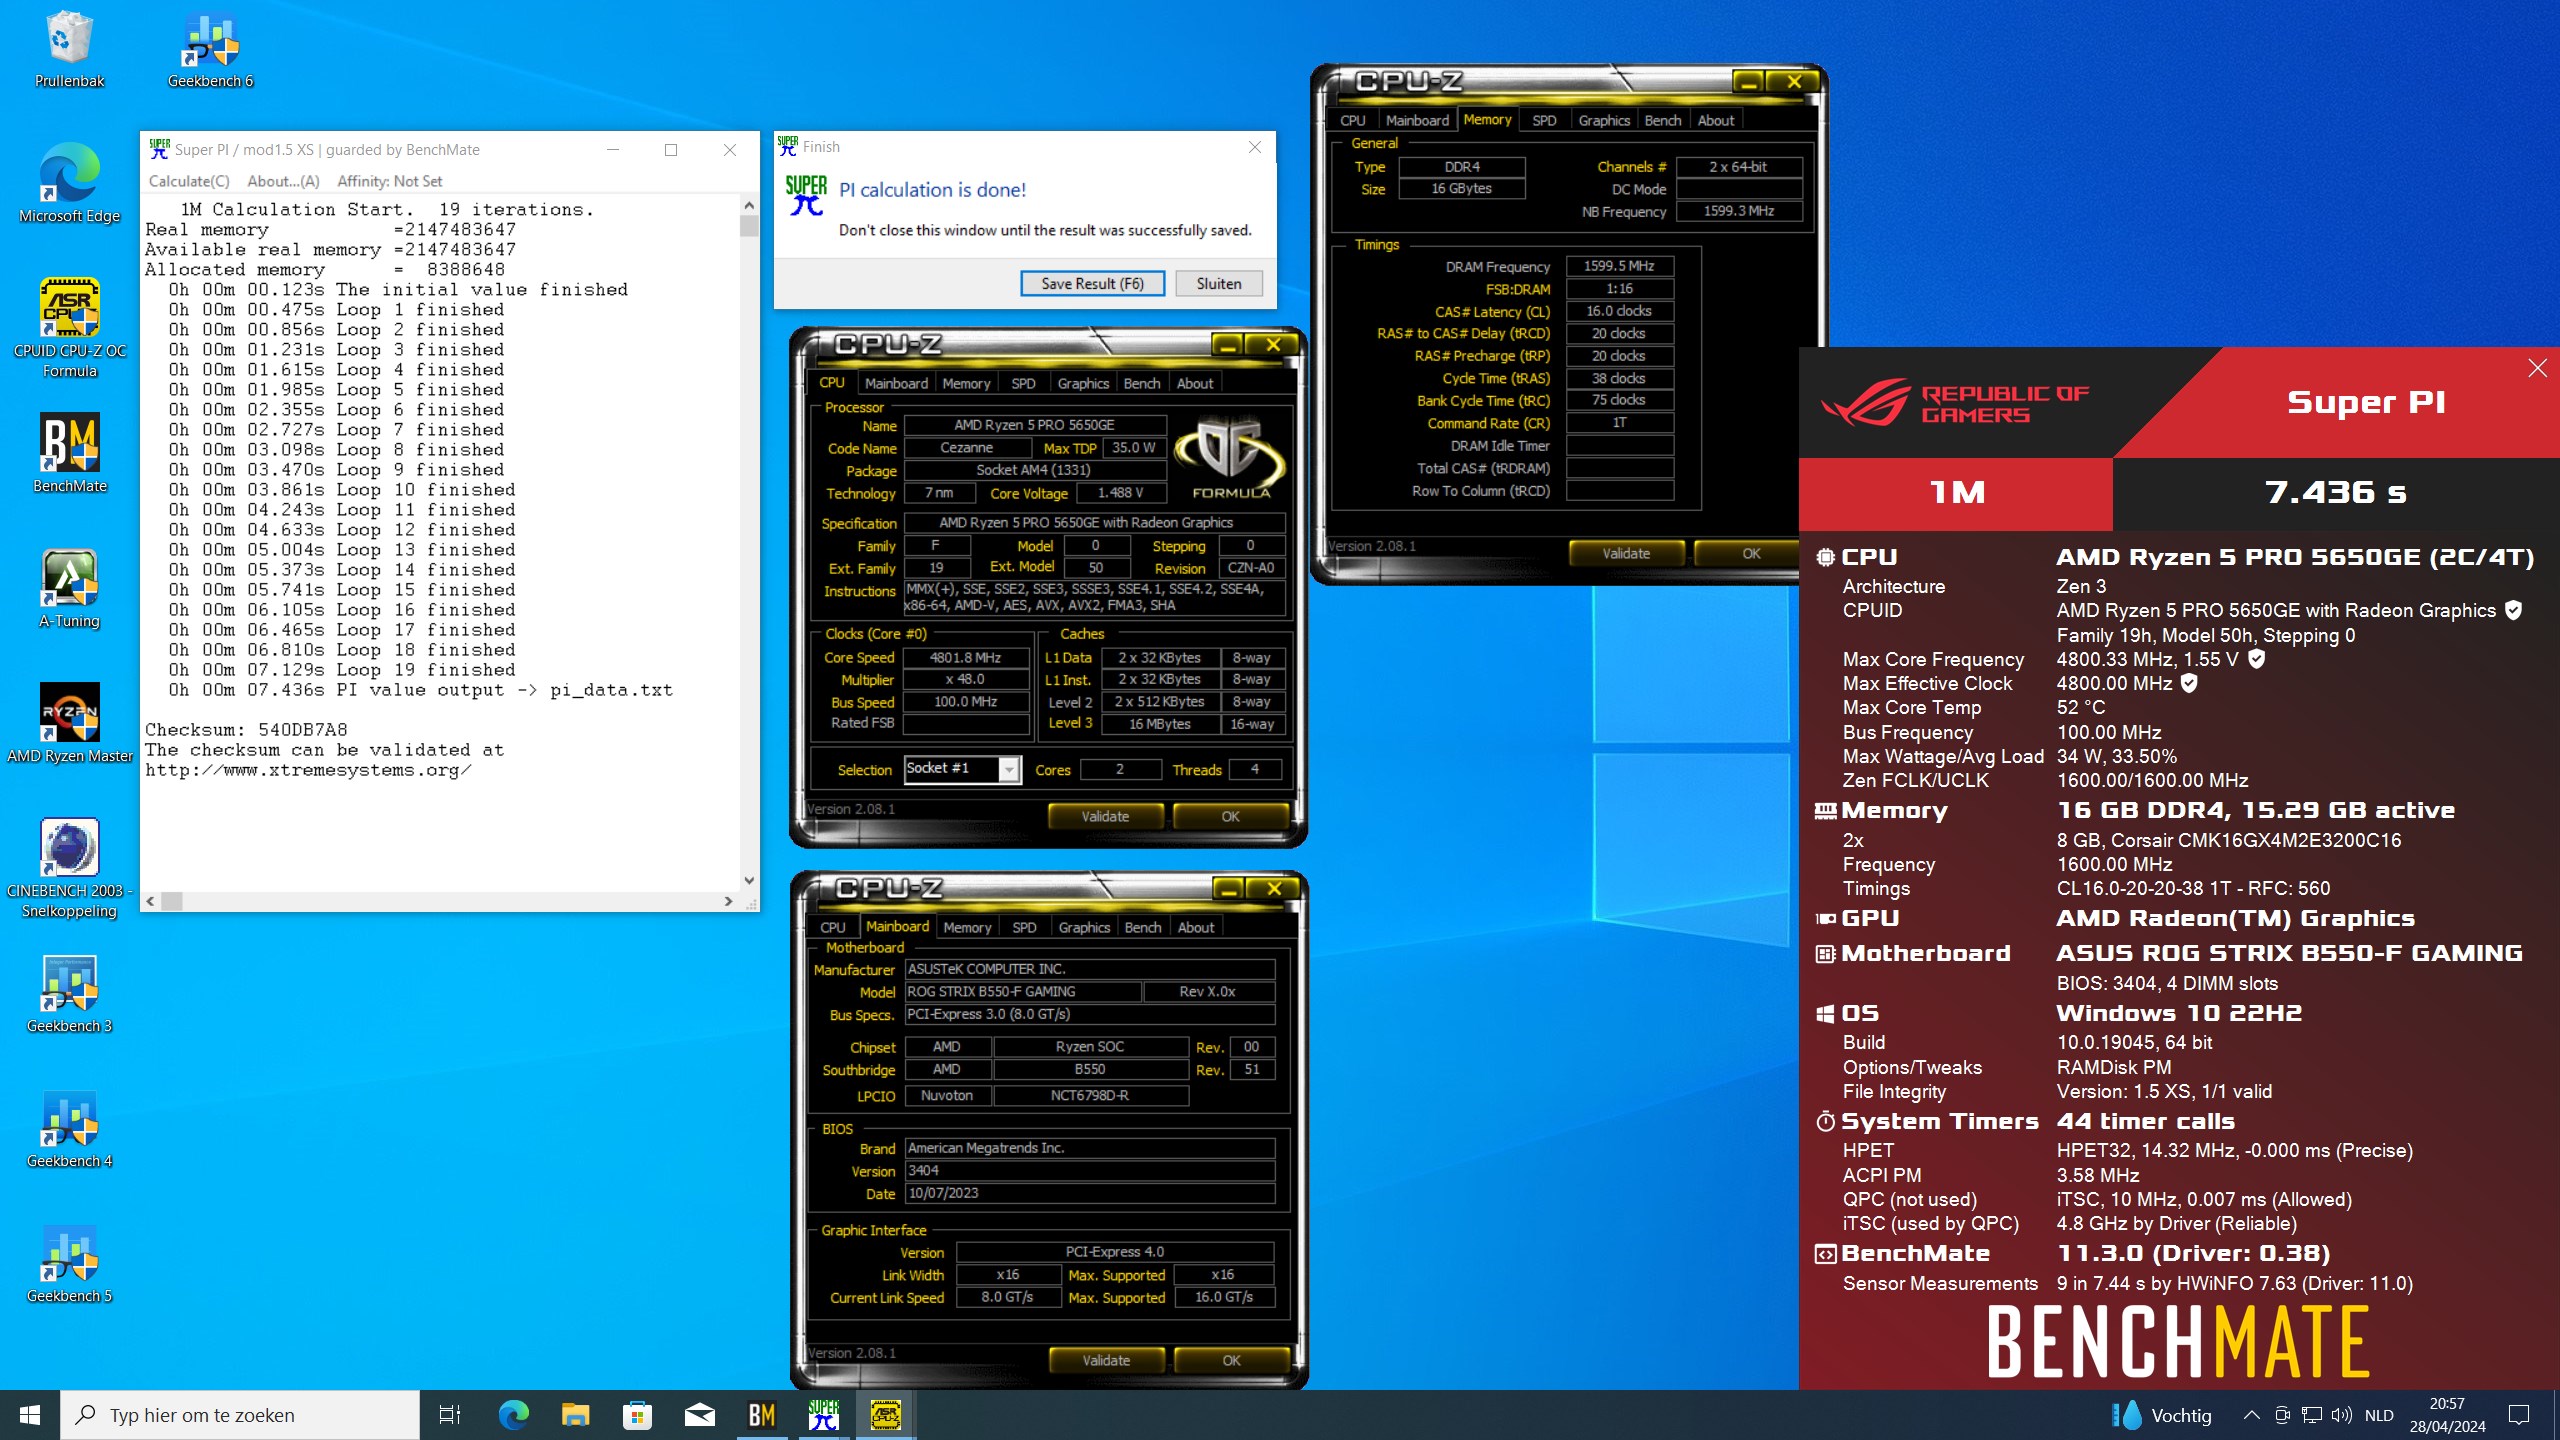Click OK in CPU-Z processor window
This screenshot has width=2560, height=1440.
(1230, 816)
